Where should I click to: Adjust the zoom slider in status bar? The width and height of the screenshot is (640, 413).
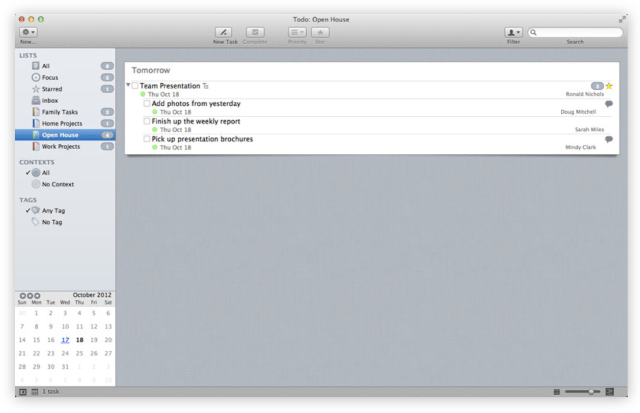(592, 392)
